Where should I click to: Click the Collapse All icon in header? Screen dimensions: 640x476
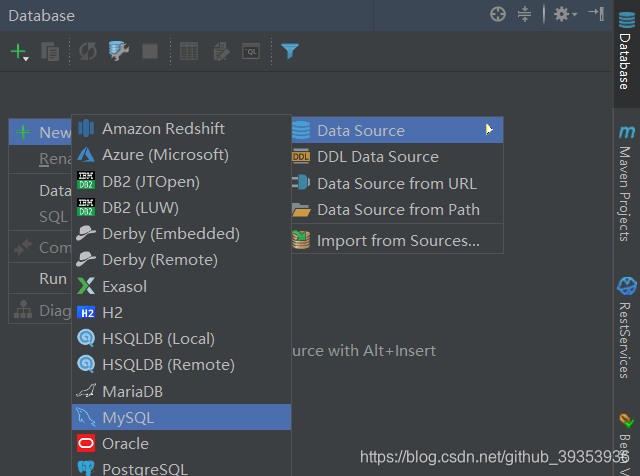coord(524,14)
